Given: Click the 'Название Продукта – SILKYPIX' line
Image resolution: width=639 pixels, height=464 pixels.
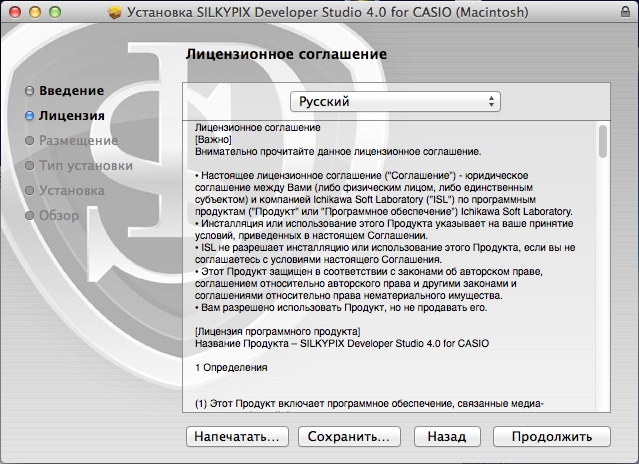Looking at the screenshot, I should tap(342, 343).
